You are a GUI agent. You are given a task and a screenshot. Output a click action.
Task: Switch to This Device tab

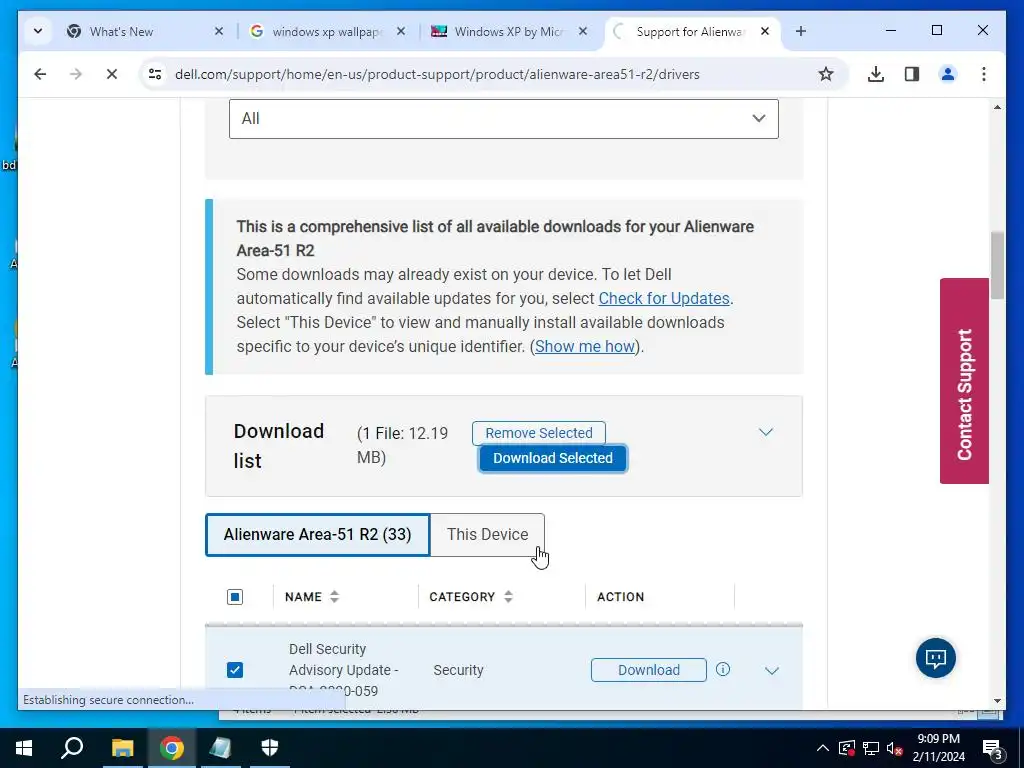(487, 535)
